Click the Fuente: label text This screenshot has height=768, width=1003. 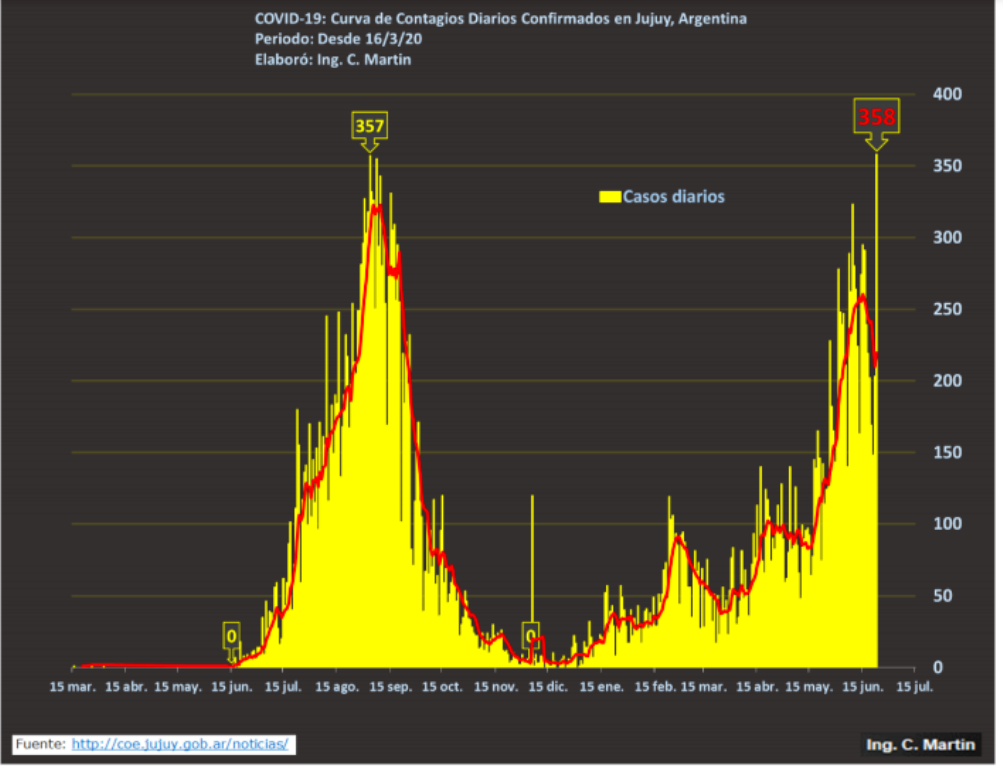pyautogui.click(x=41, y=744)
